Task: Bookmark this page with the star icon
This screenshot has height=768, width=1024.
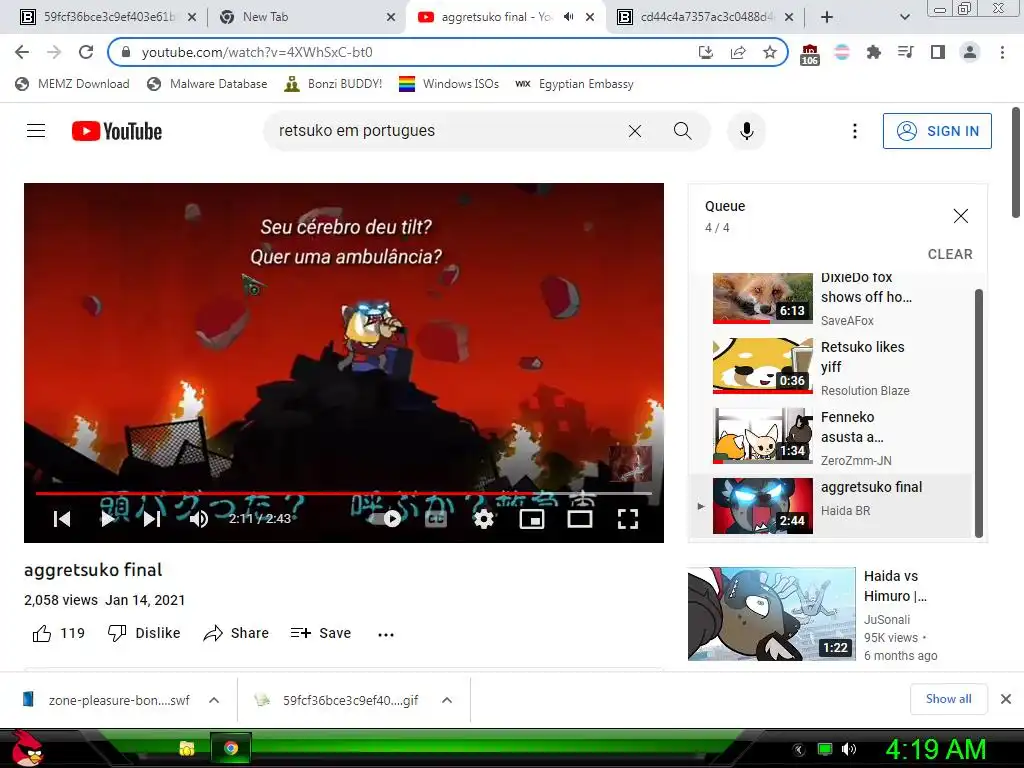Action: [770, 52]
